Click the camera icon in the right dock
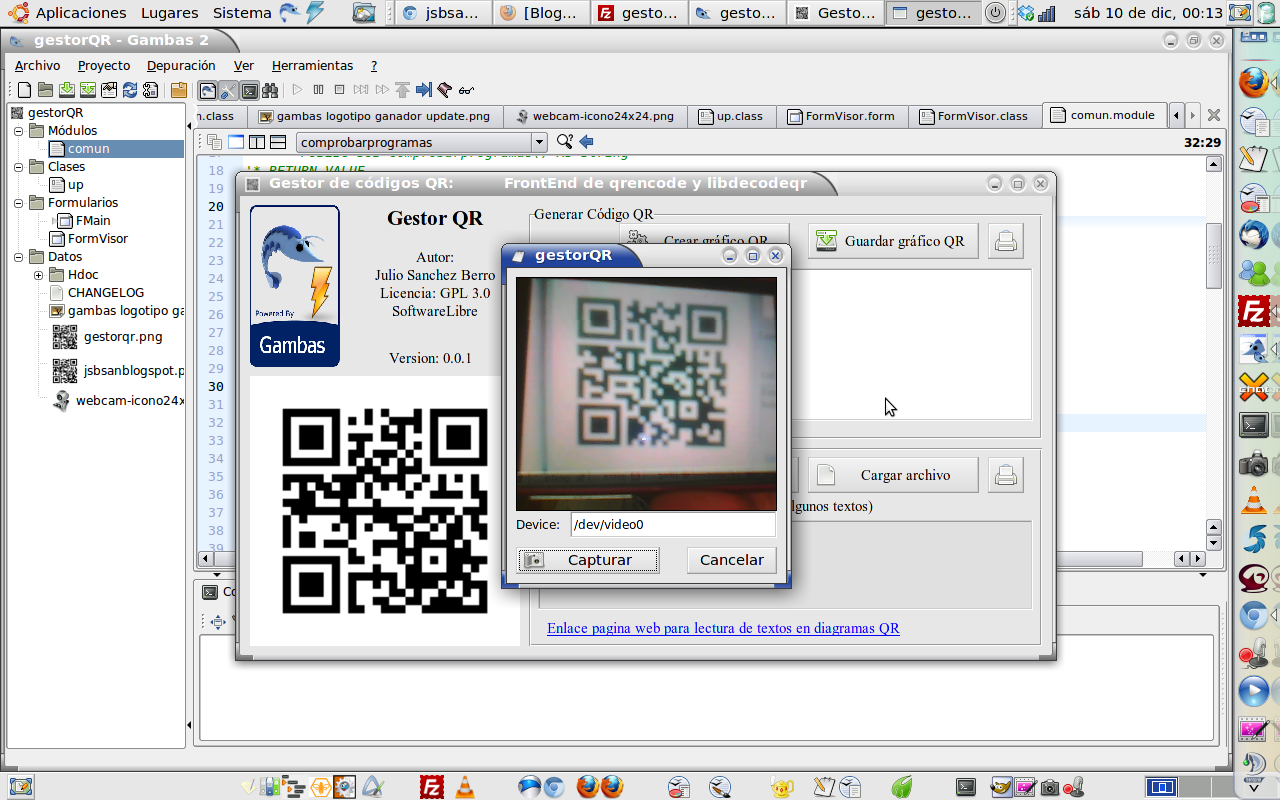 [1253, 463]
